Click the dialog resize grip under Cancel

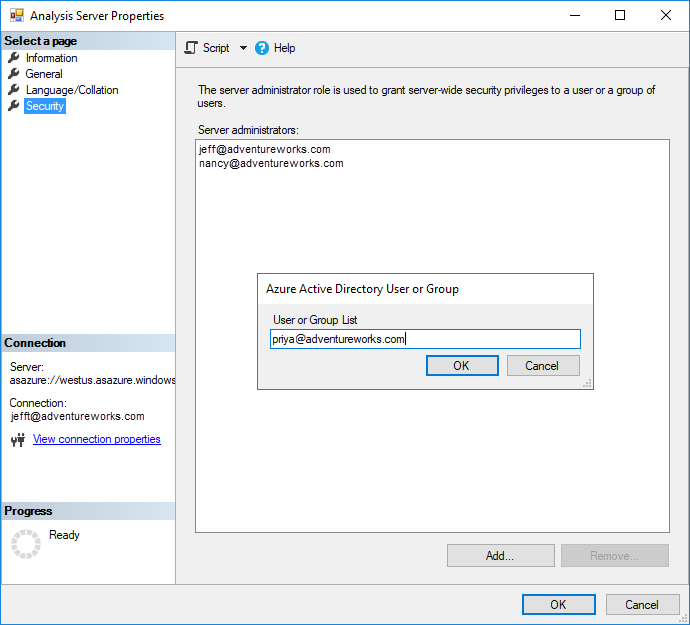coord(587,383)
